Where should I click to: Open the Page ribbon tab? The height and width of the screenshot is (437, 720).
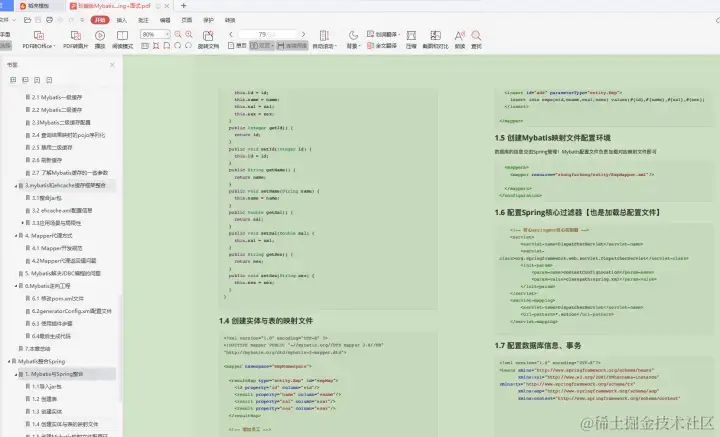click(187, 20)
